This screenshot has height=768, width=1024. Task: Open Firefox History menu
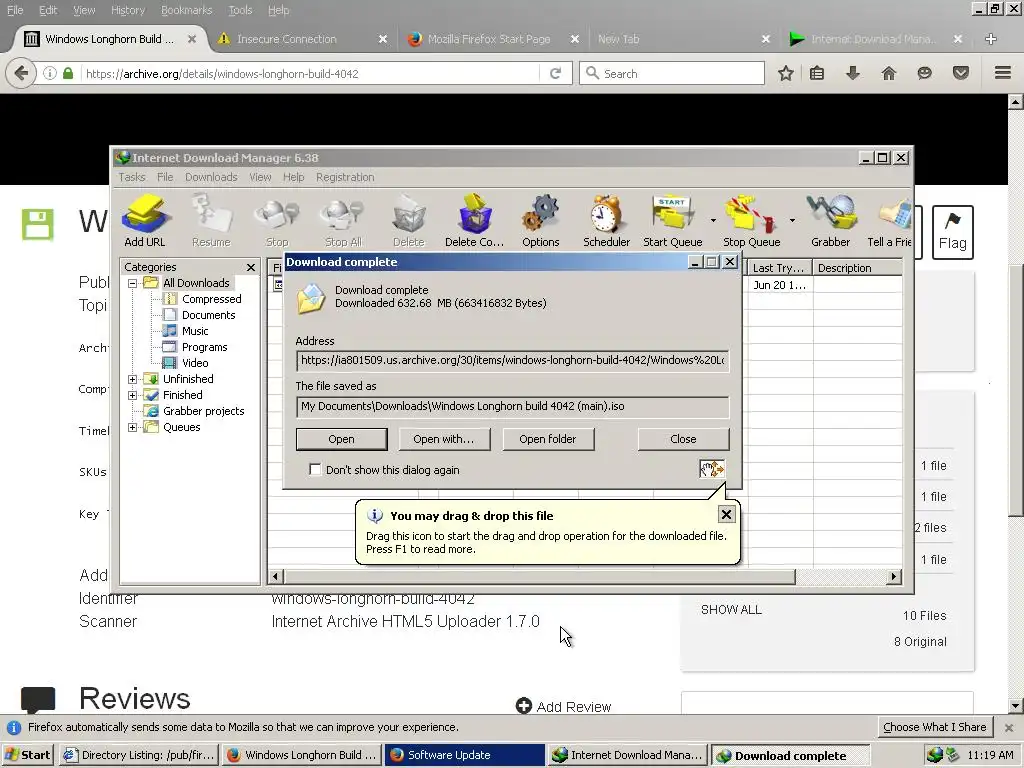pyautogui.click(x=127, y=10)
